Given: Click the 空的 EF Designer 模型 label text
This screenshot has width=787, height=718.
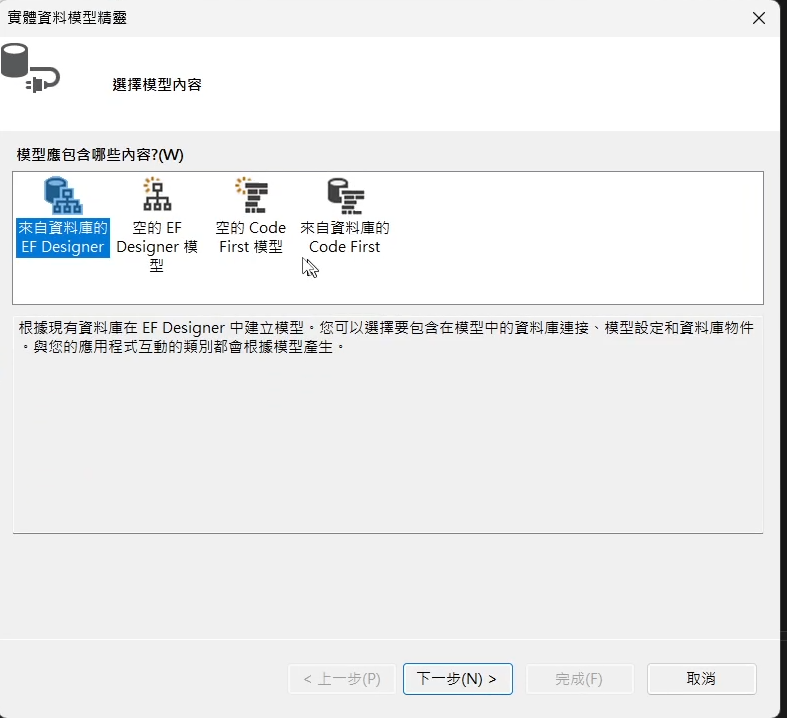Looking at the screenshot, I should coord(157,246).
